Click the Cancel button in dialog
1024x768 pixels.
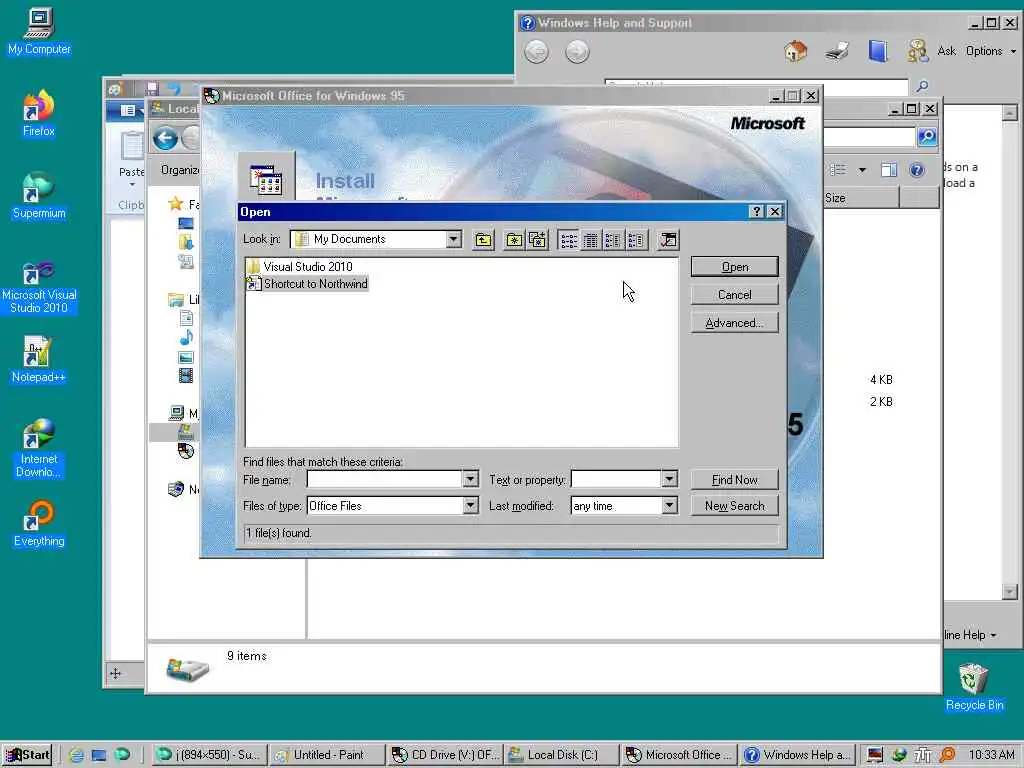click(735, 295)
